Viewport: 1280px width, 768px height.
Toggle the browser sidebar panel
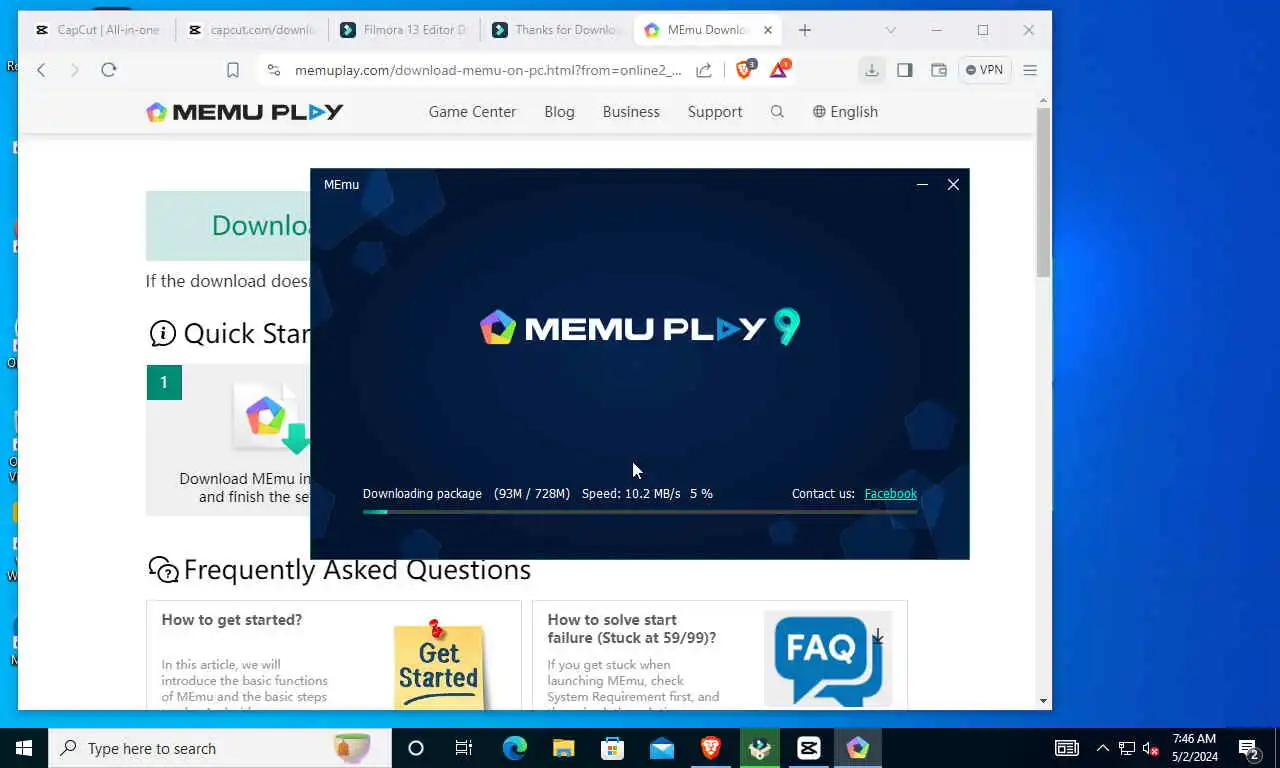pyautogui.click(x=905, y=70)
